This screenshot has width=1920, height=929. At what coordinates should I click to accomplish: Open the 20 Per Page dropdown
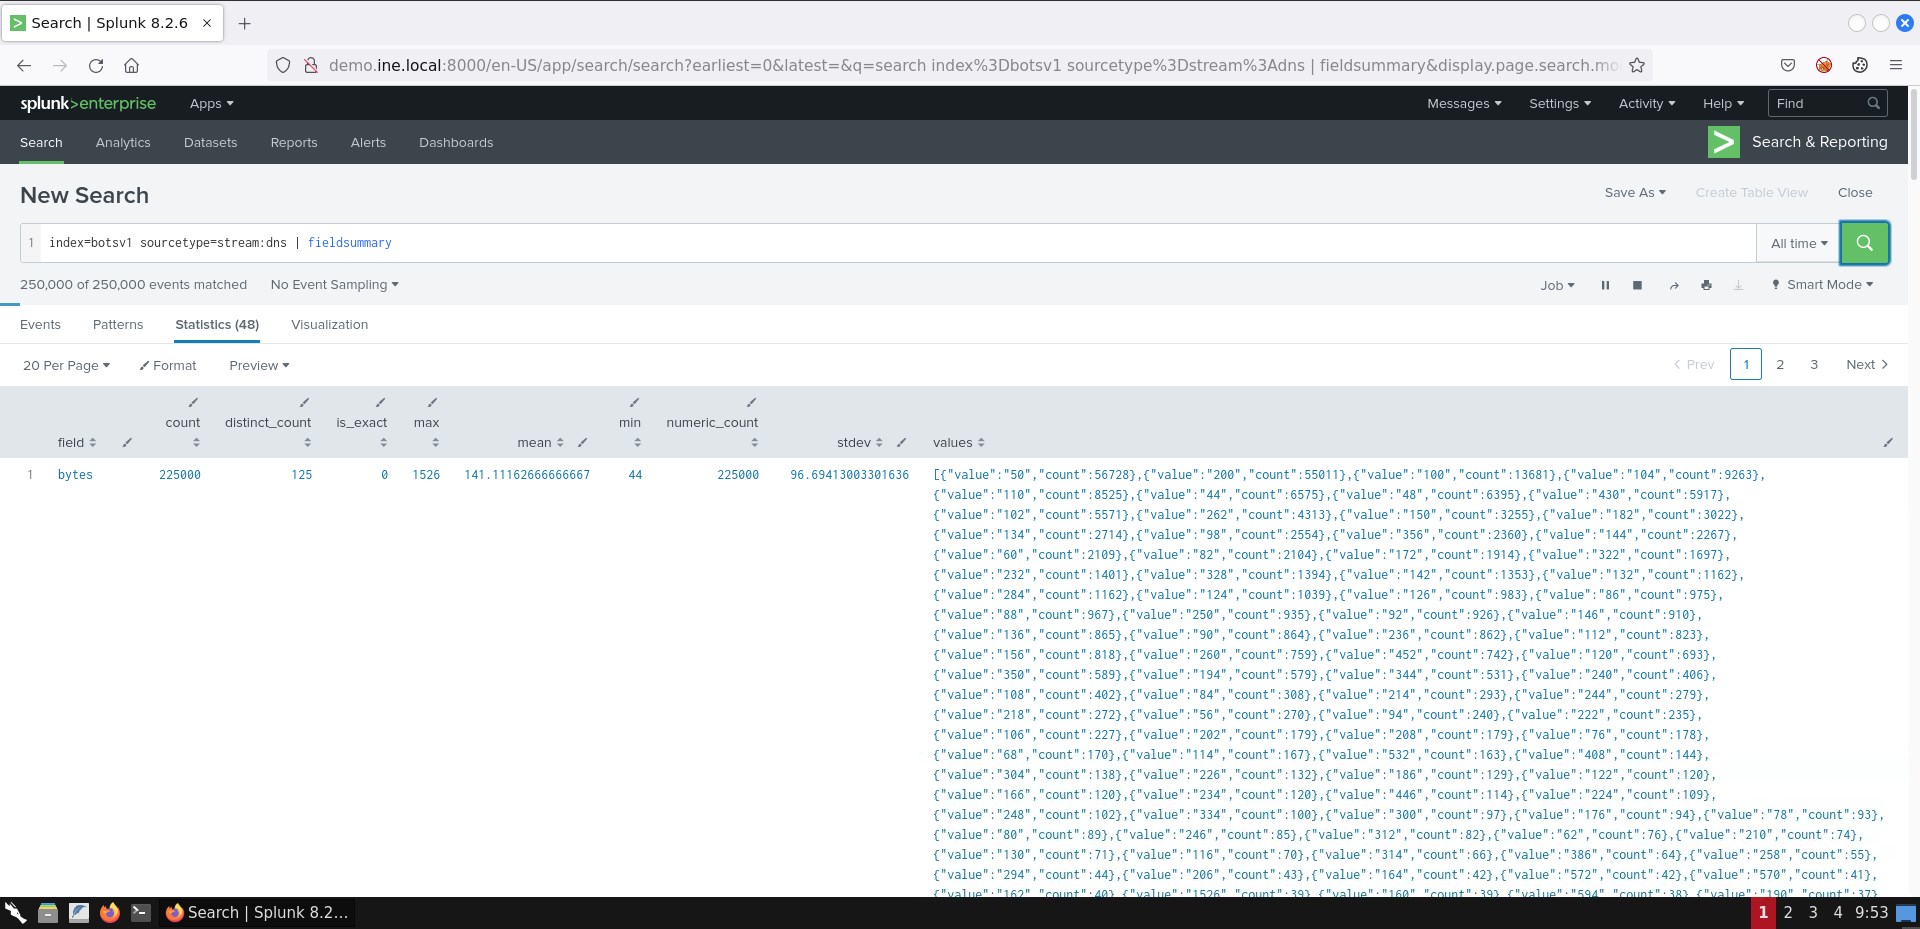click(66, 365)
